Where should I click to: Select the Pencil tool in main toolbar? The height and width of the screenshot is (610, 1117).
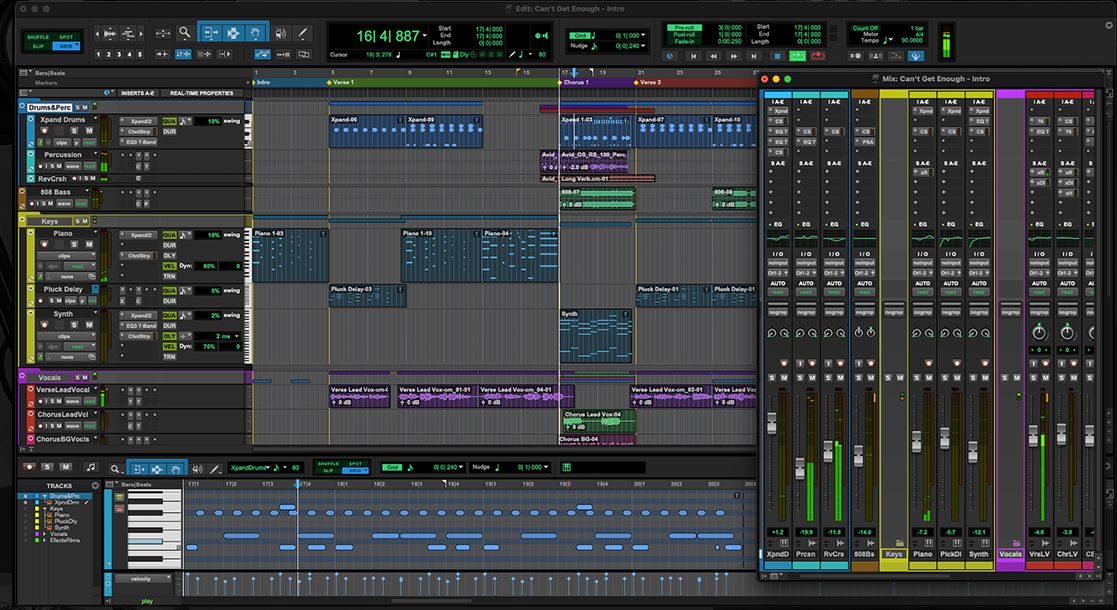click(303, 33)
